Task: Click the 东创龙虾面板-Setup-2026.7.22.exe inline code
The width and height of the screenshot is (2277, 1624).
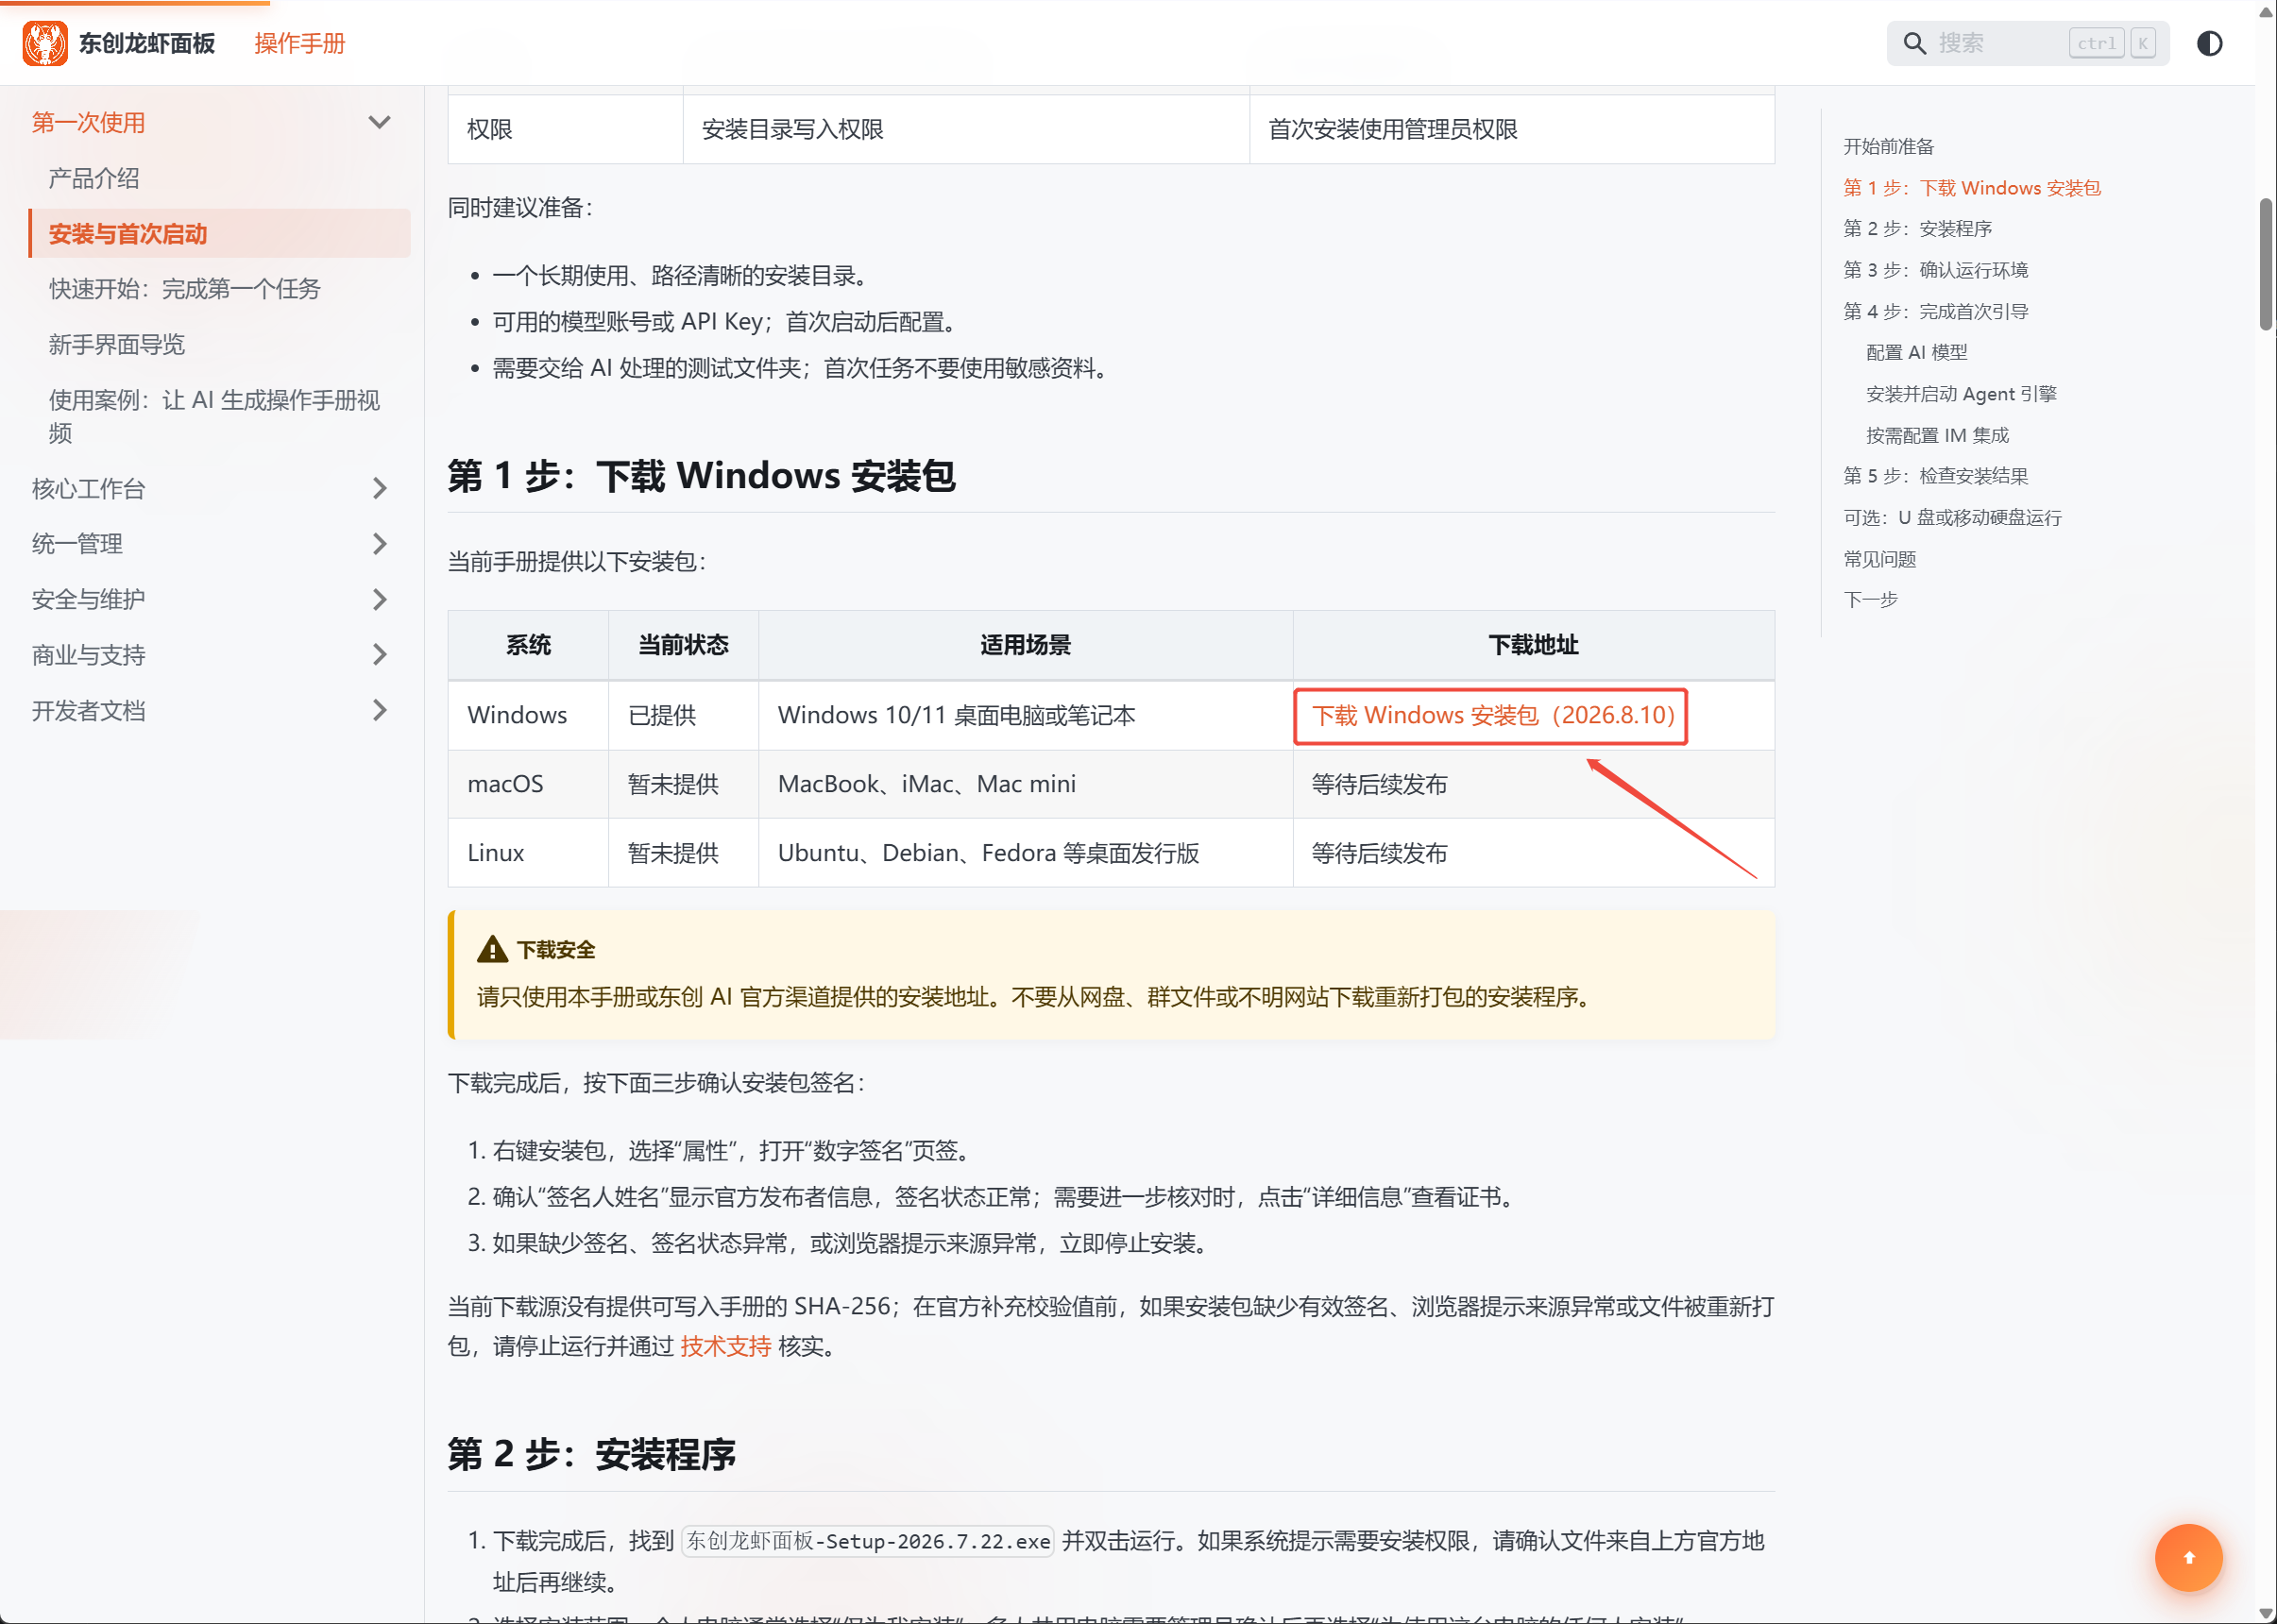Action: [868, 1541]
